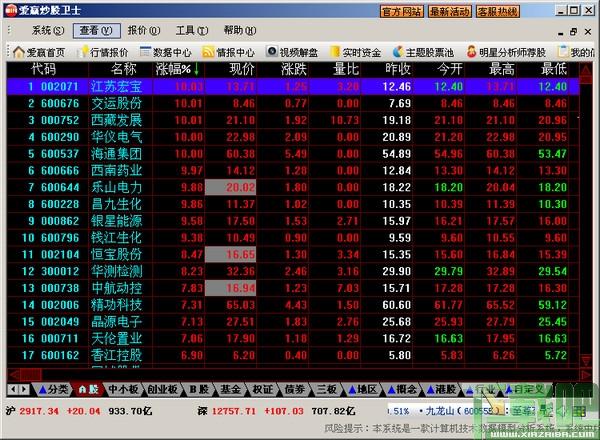Switch to the A股 tab

click(88, 389)
